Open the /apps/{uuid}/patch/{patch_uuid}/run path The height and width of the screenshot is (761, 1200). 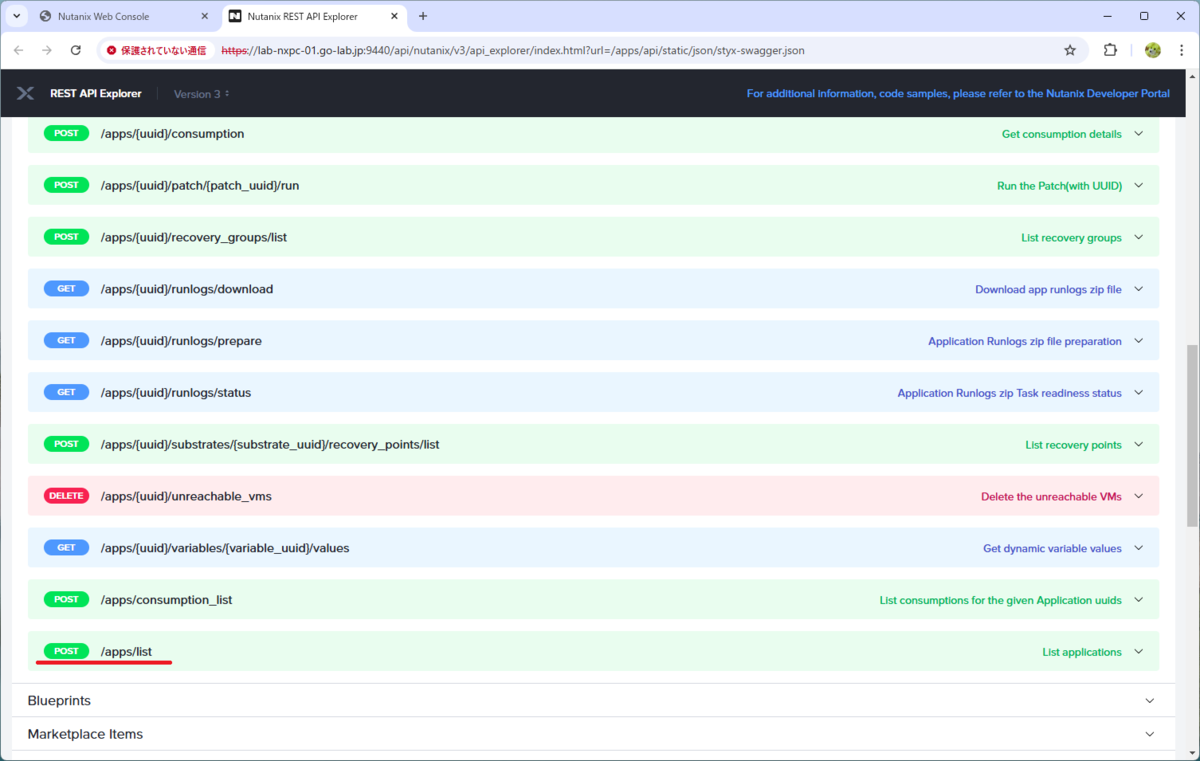click(200, 185)
